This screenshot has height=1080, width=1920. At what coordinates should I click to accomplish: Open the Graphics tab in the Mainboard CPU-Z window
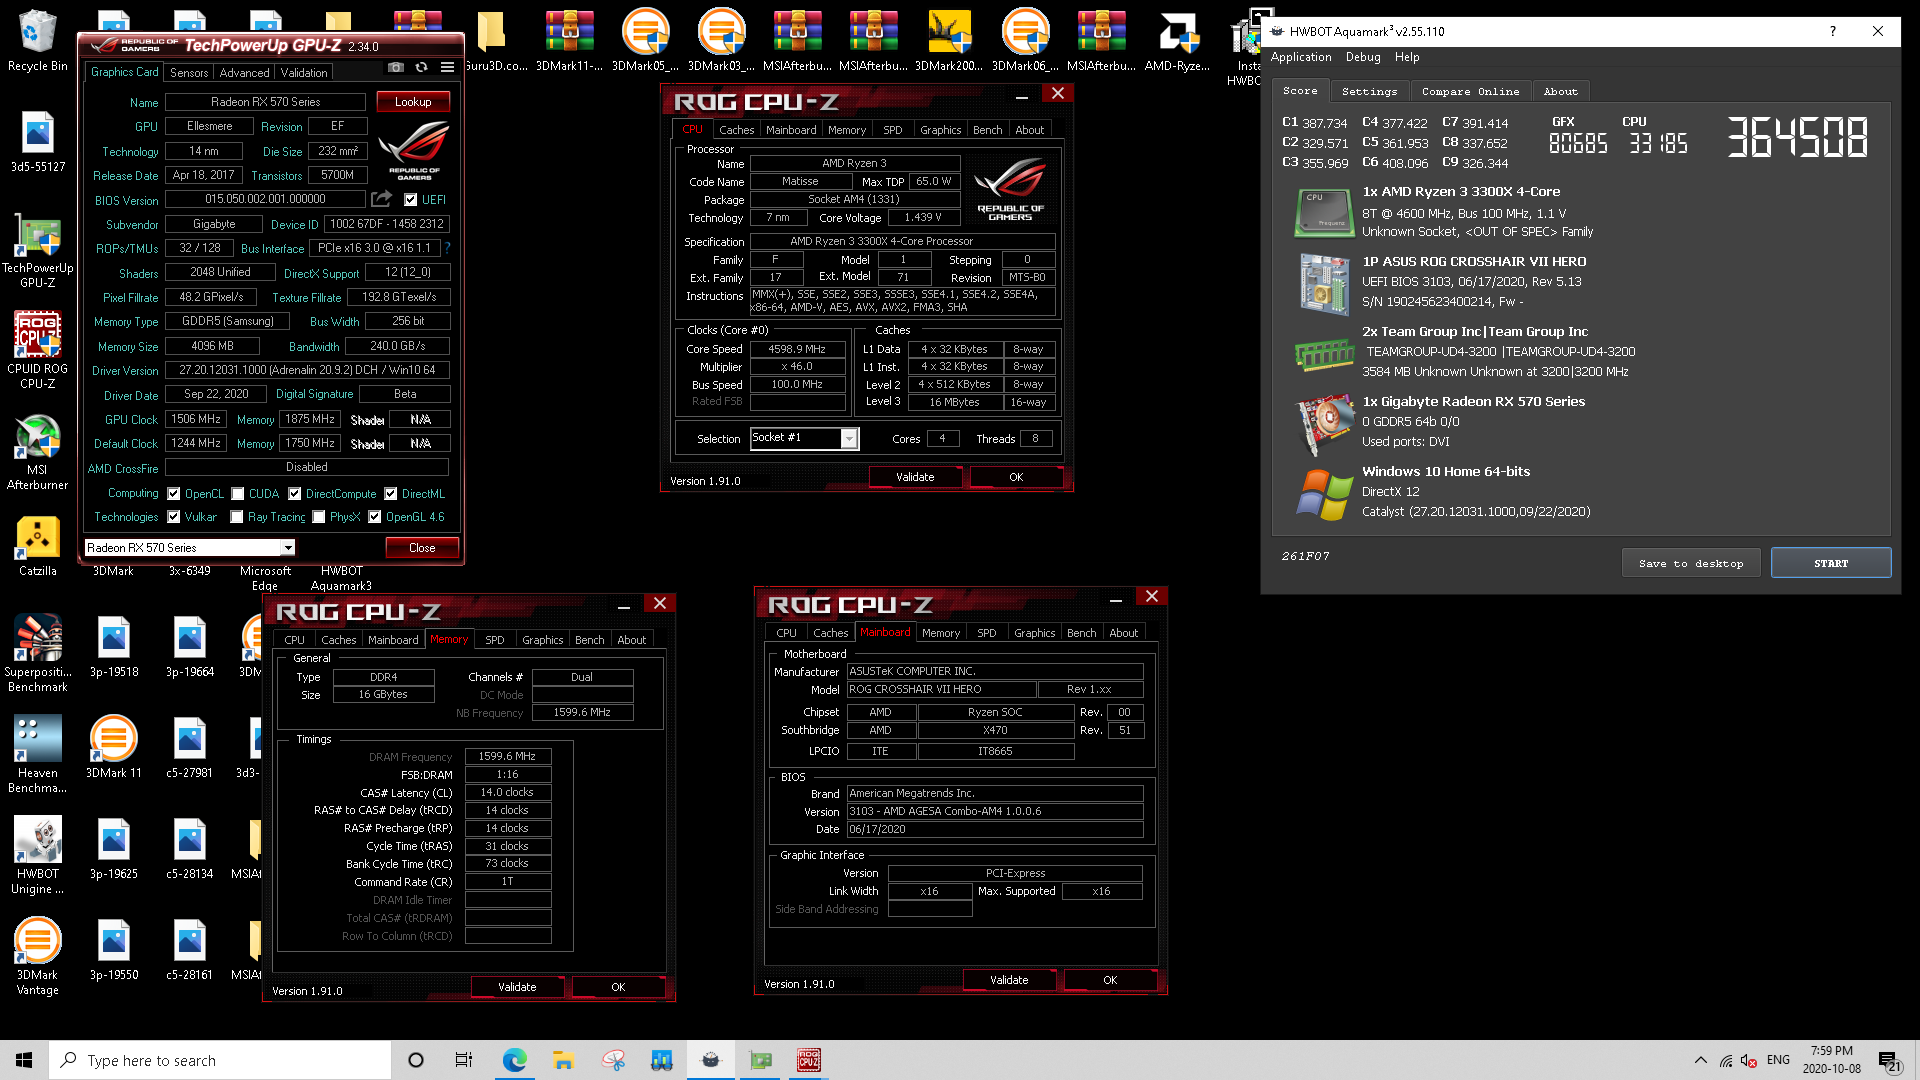point(1034,633)
